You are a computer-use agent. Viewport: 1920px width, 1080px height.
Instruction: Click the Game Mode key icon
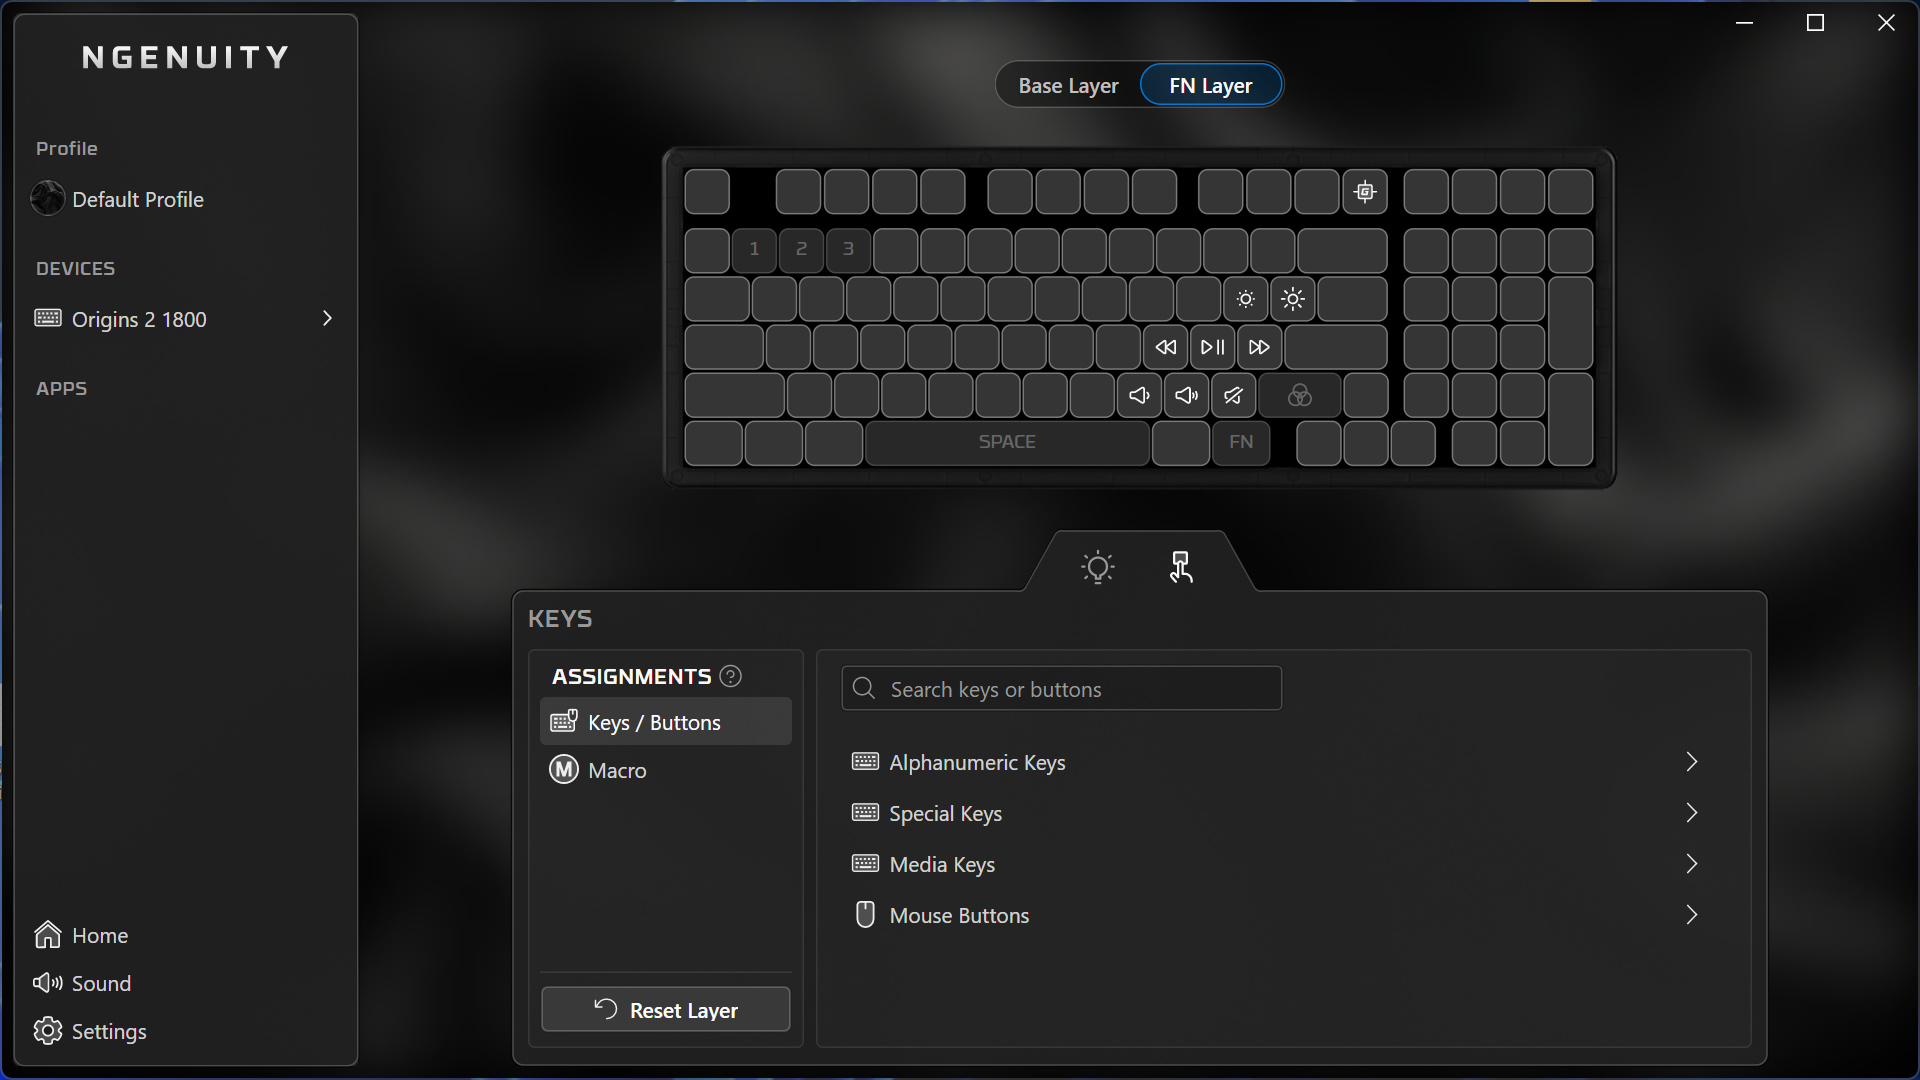[x=1365, y=192]
